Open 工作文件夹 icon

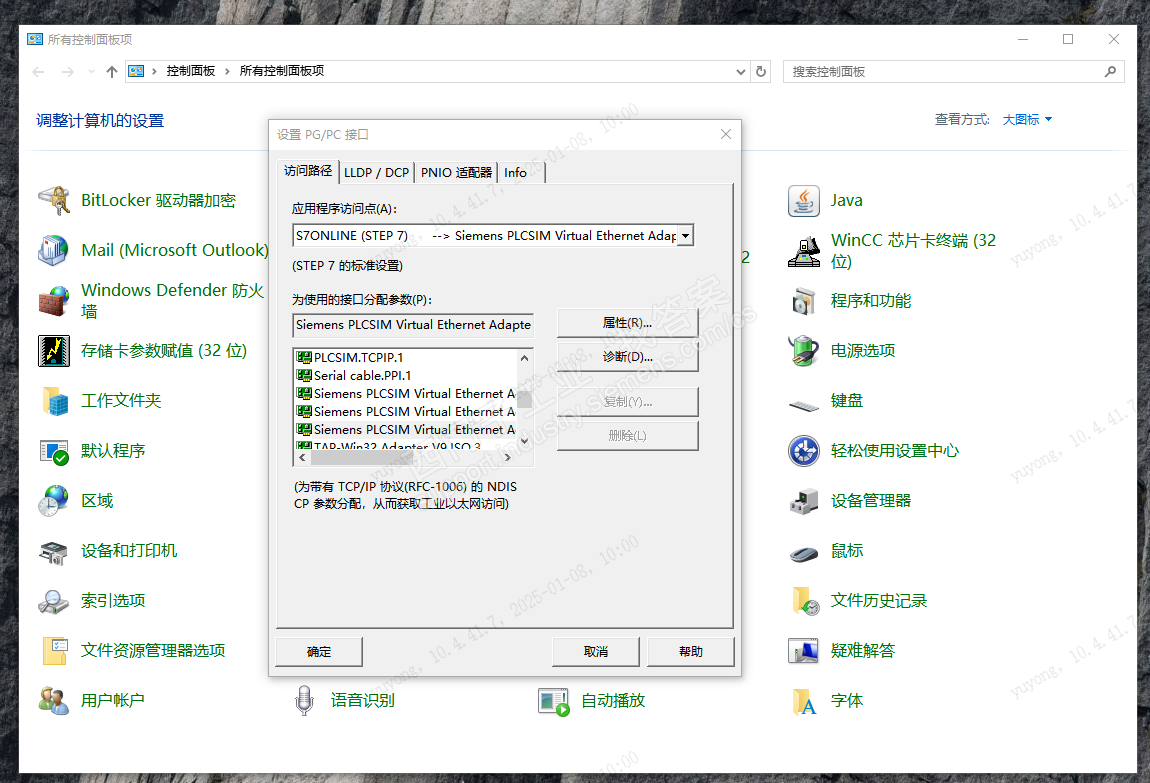point(54,400)
